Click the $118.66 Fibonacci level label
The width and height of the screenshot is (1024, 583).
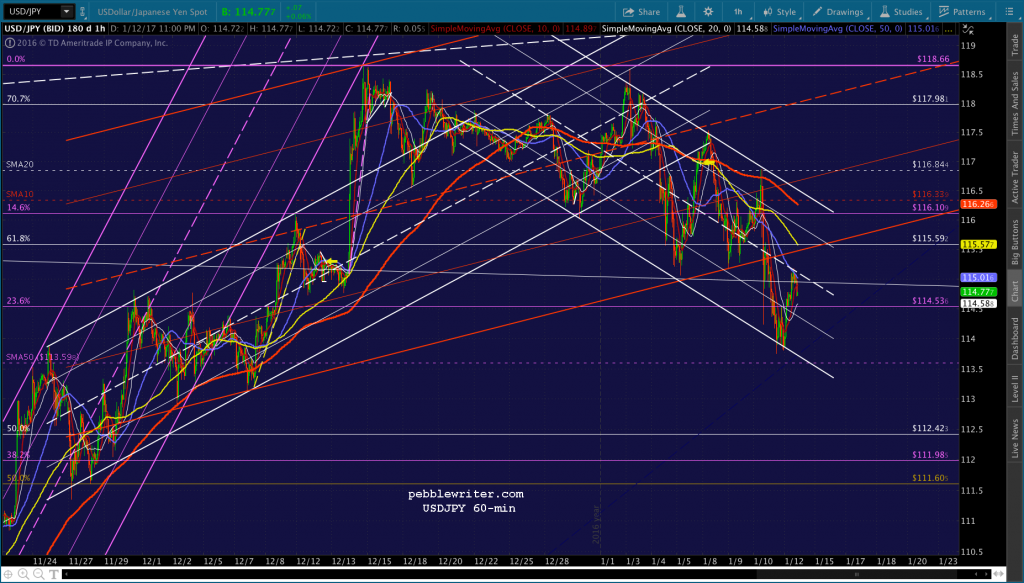tap(933, 59)
